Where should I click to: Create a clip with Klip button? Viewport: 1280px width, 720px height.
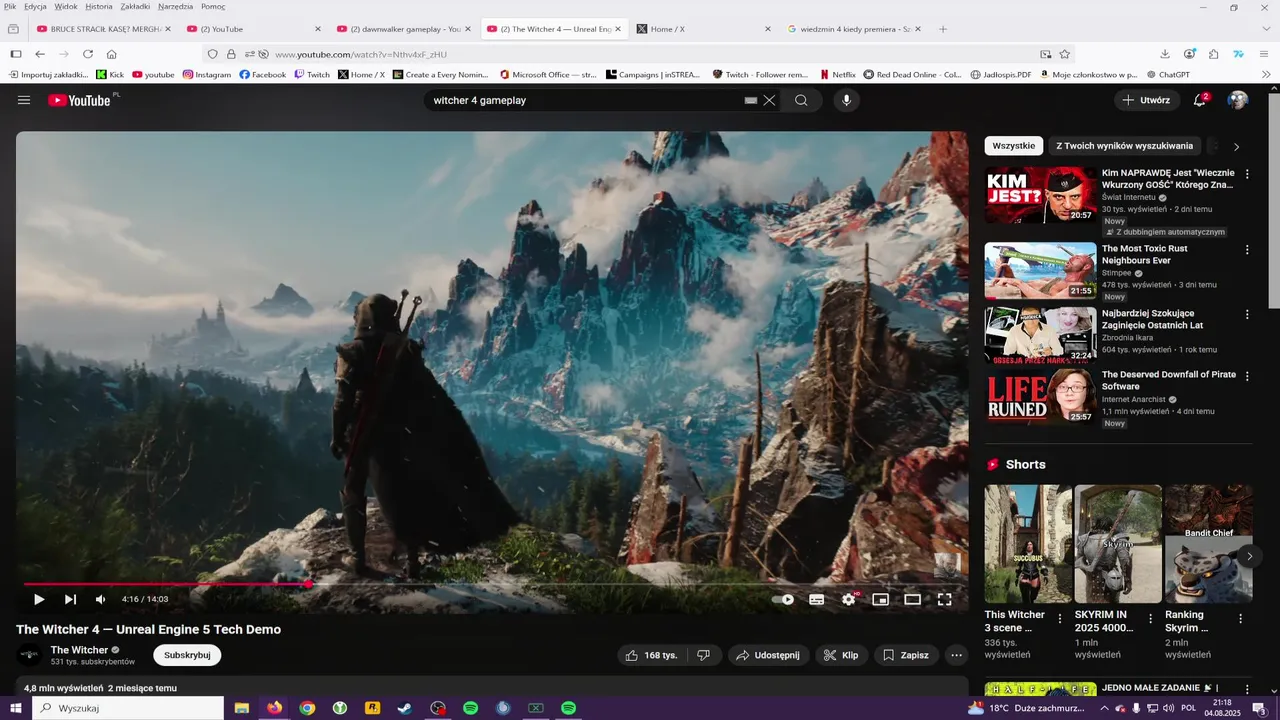[841, 655]
